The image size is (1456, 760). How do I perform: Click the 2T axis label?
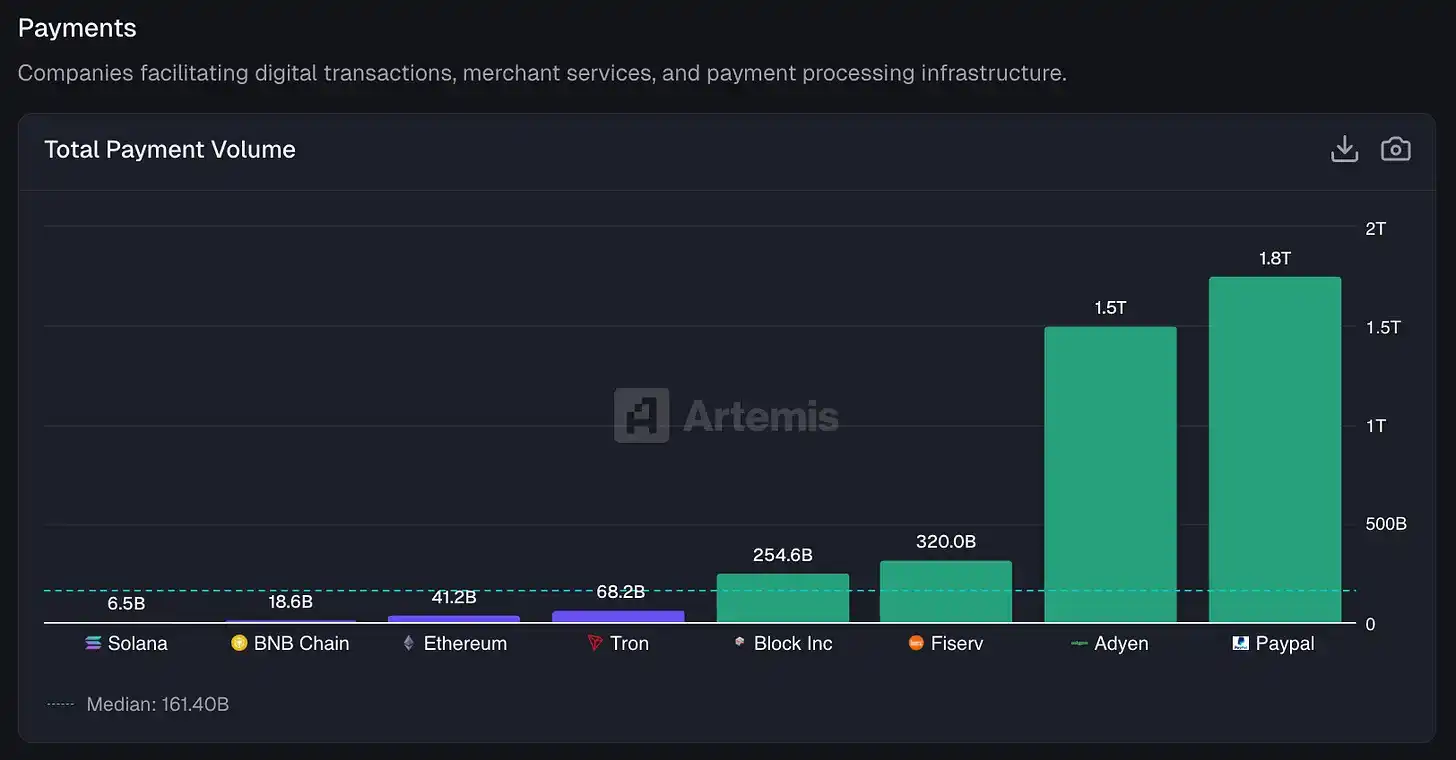pyautogui.click(x=1375, y=228)
